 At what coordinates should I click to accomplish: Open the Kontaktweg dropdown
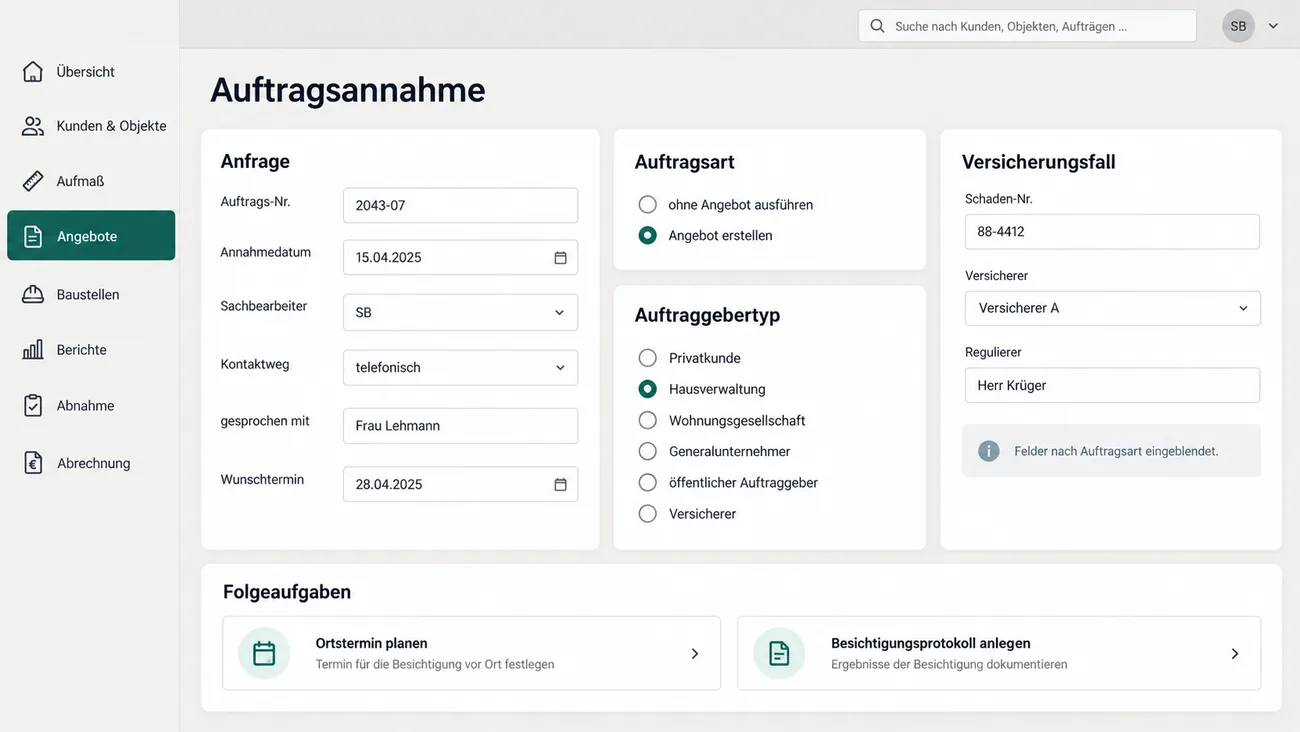[x=460, y=367]
